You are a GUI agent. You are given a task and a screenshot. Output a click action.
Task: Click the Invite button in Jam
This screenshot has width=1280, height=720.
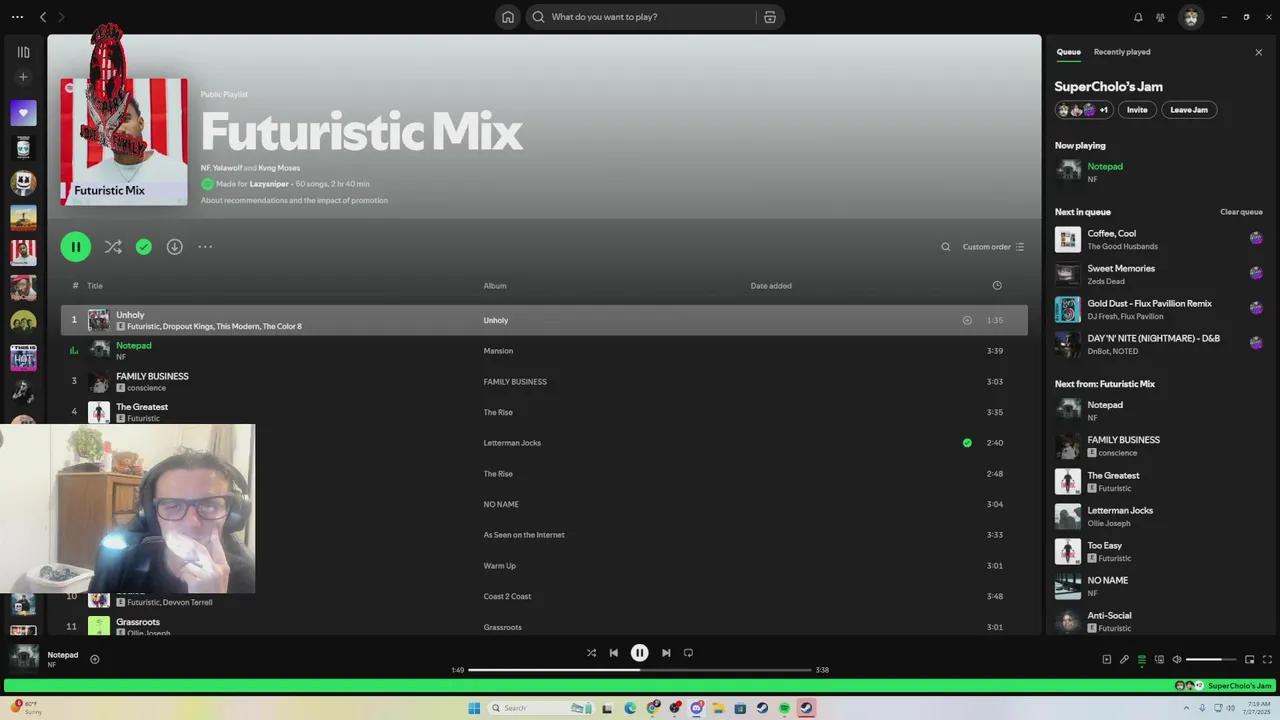click(1137, 110)
